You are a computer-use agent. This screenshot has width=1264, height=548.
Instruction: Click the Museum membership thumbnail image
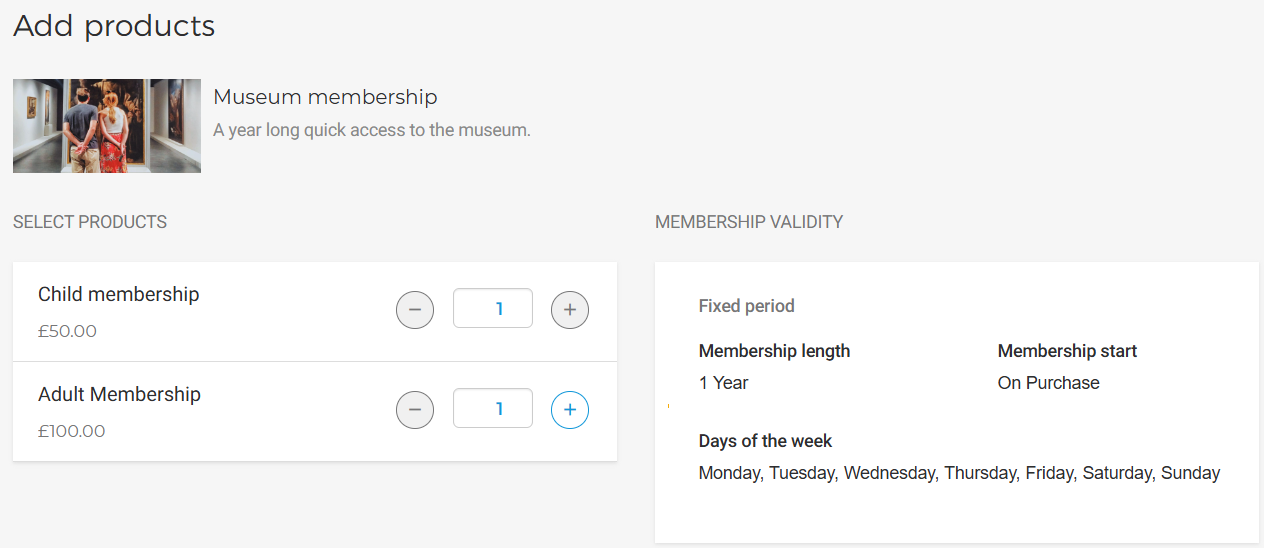click(x=107, y=126)
